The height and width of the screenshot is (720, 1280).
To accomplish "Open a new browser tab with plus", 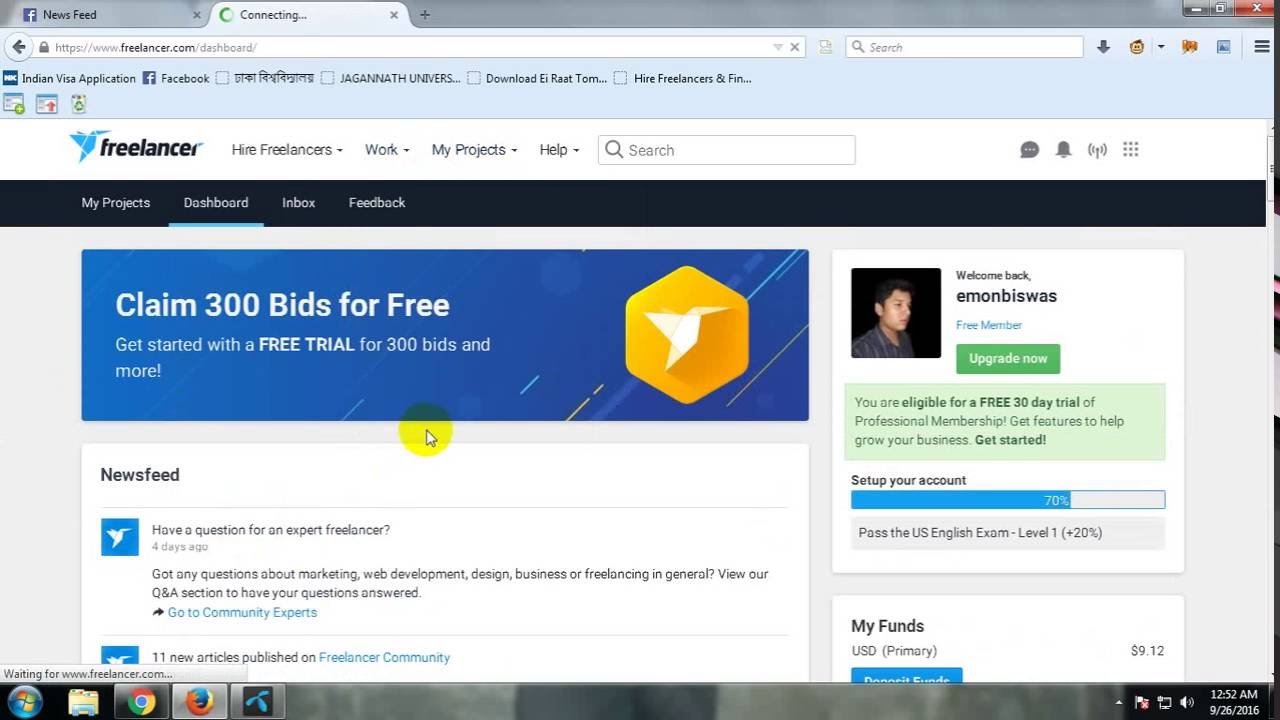I will click(x=425, y=15).
